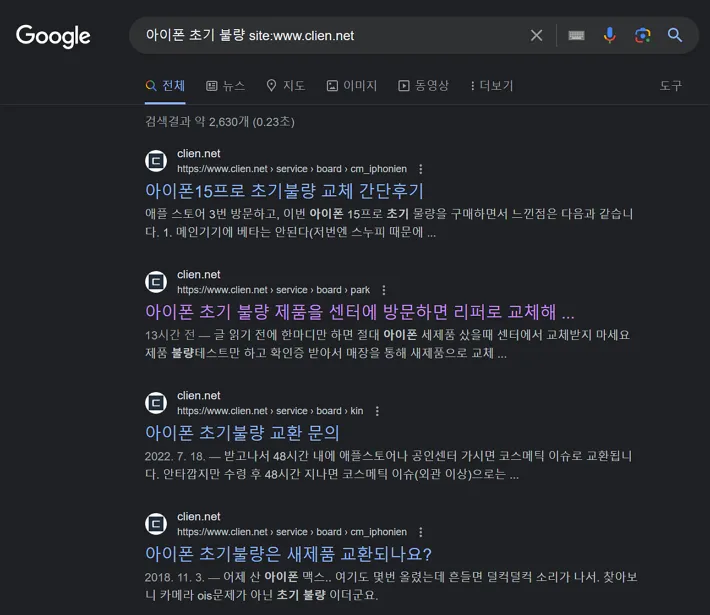Click clien.net site name of last result
Viewport: 710px width, 615px height.
[199, 516]
